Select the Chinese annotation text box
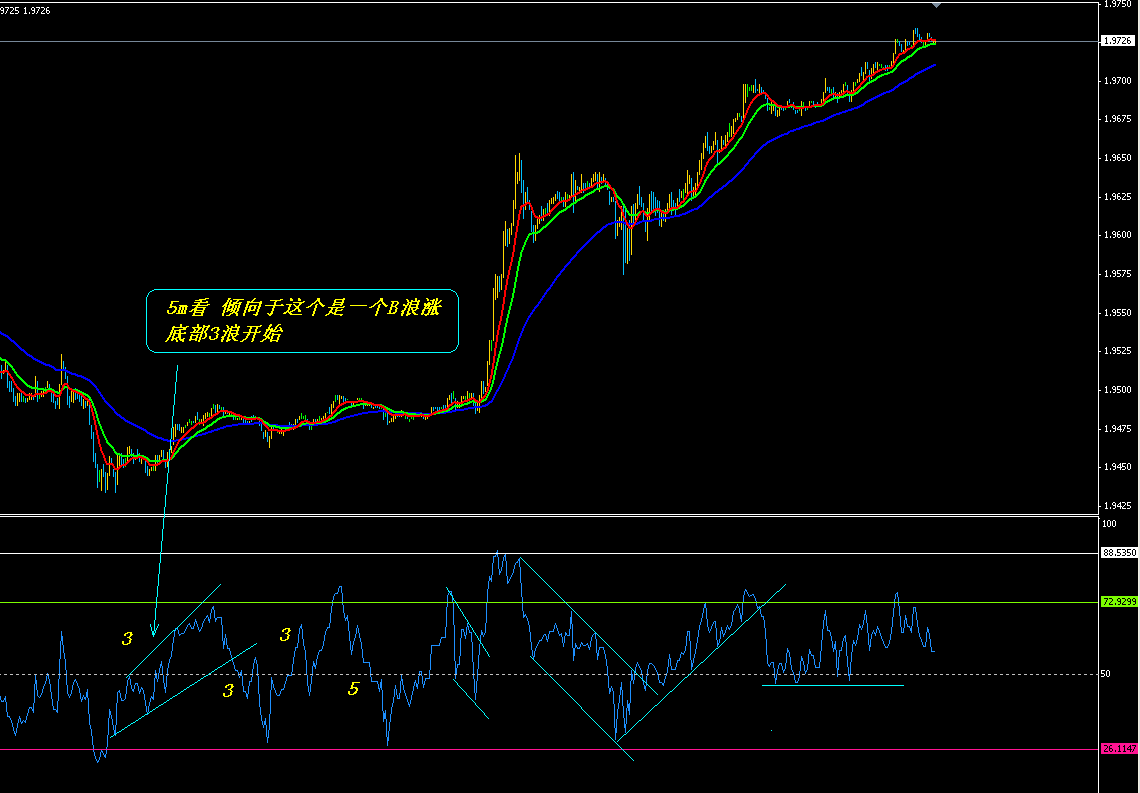 coord(302,321)
